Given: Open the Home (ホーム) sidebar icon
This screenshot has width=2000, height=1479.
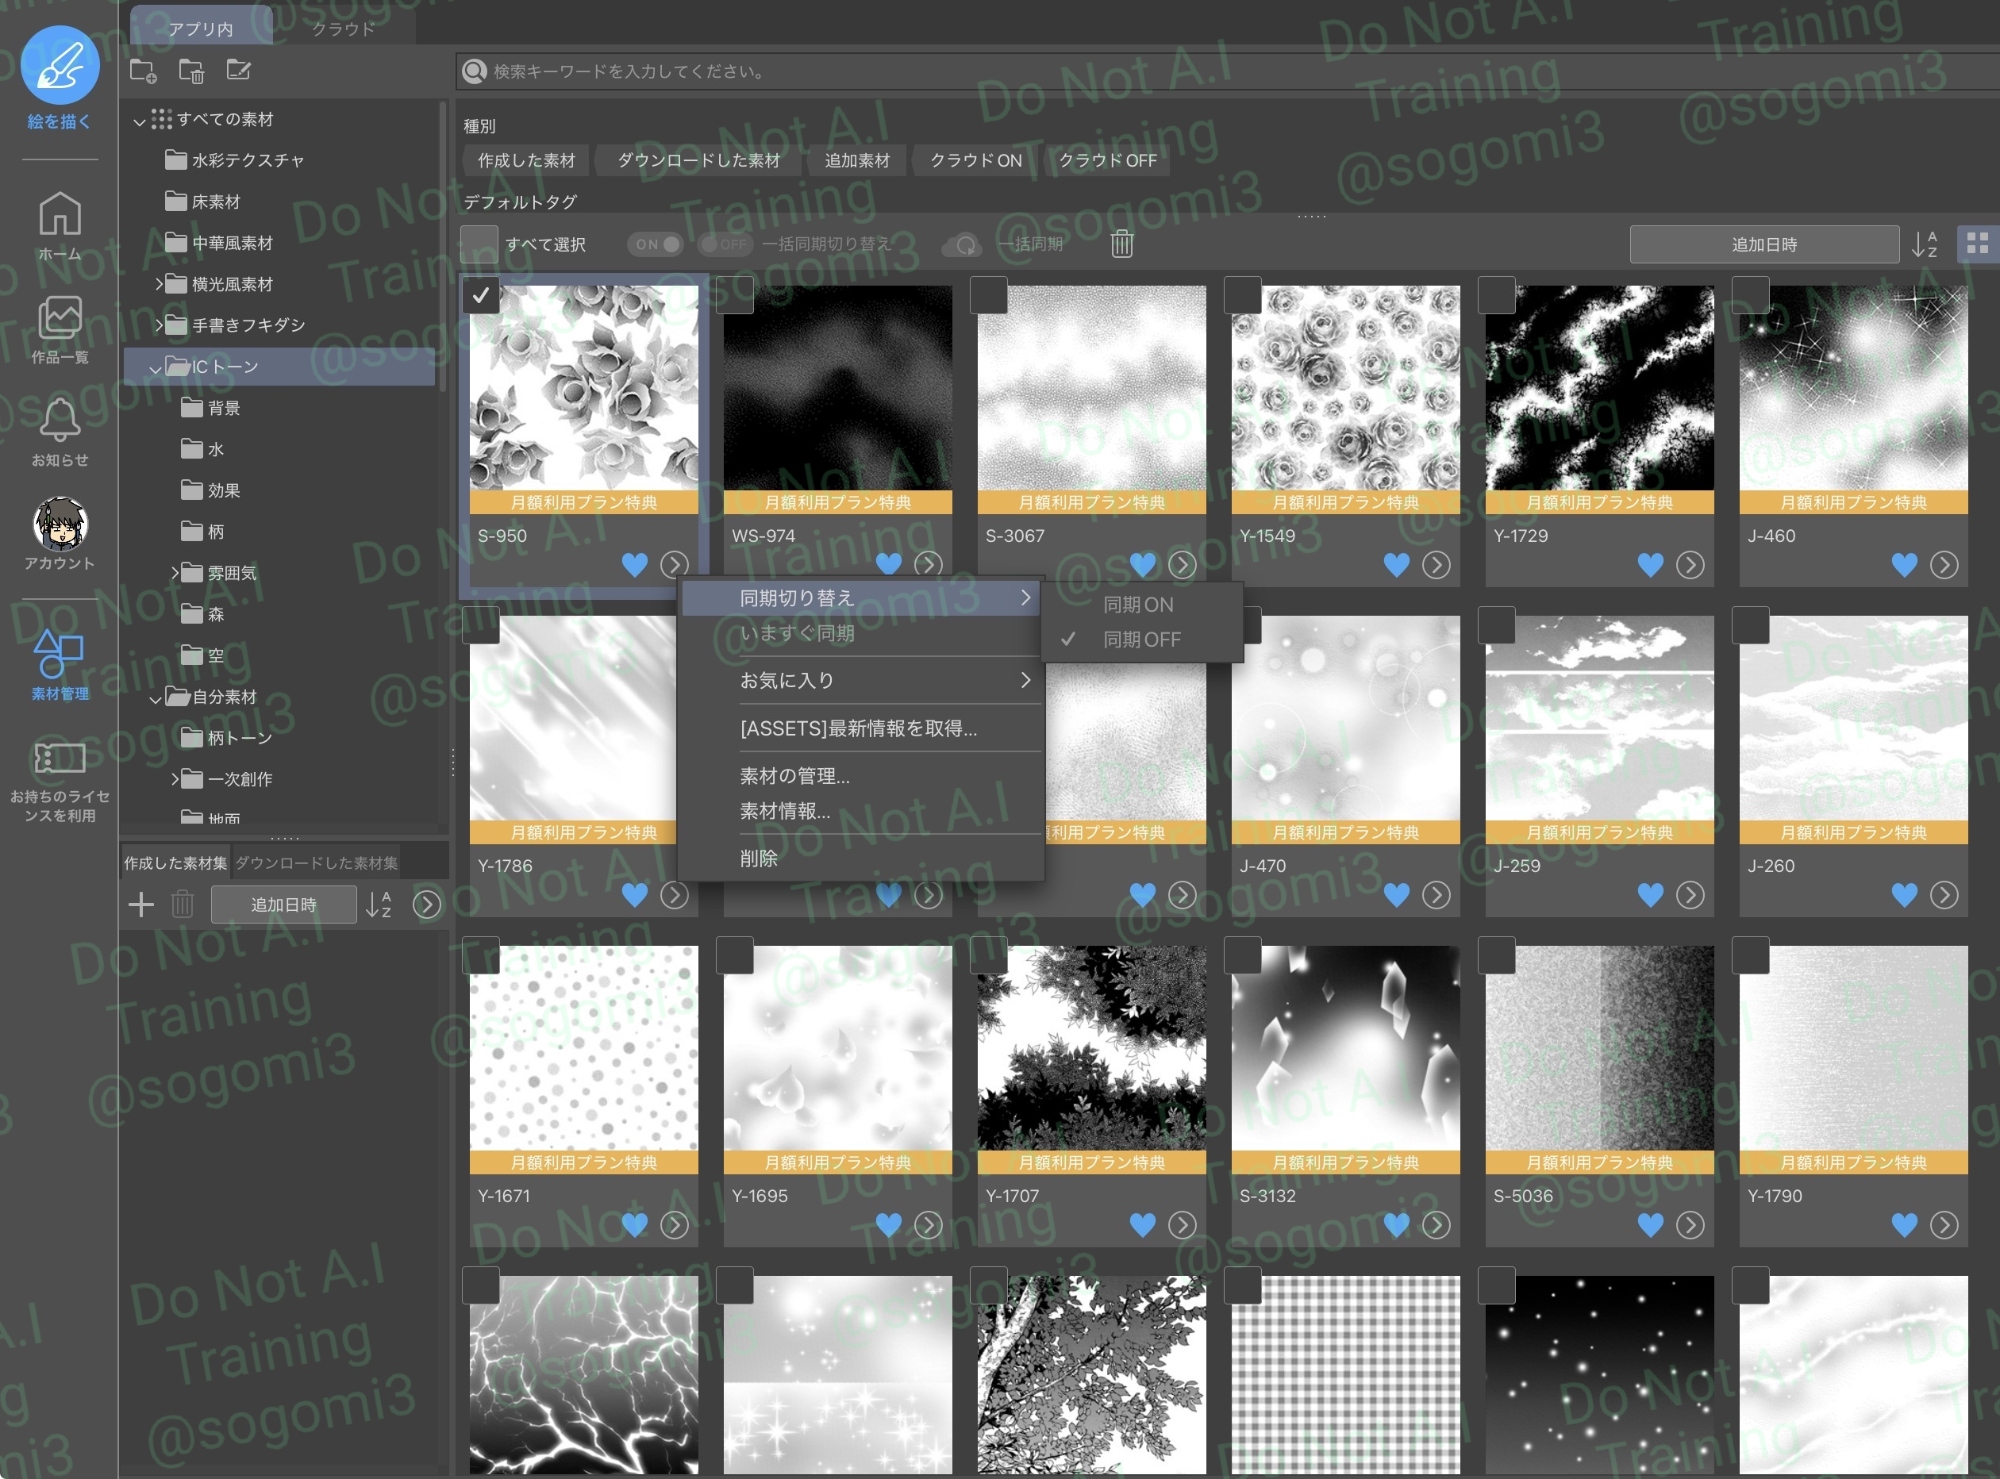Looking at the screenshot, I should click(60, 214).
